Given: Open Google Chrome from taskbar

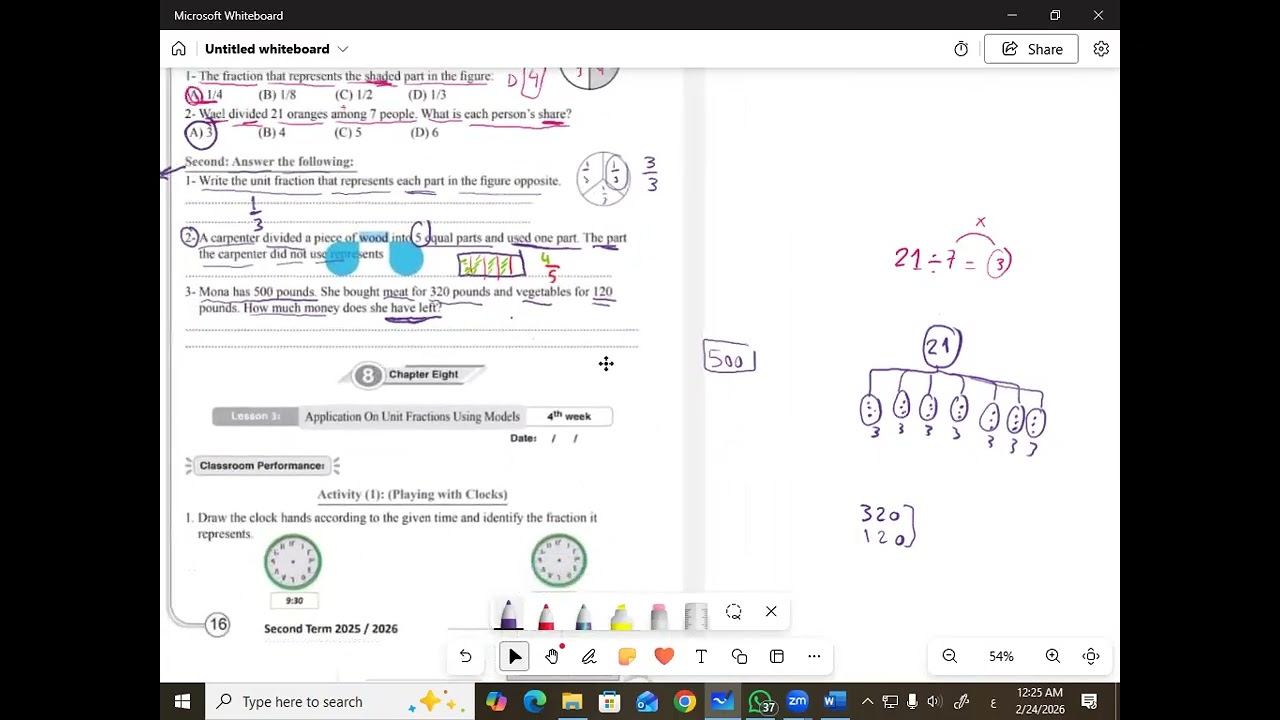Looking at the screenshot, I should (685, 701).
